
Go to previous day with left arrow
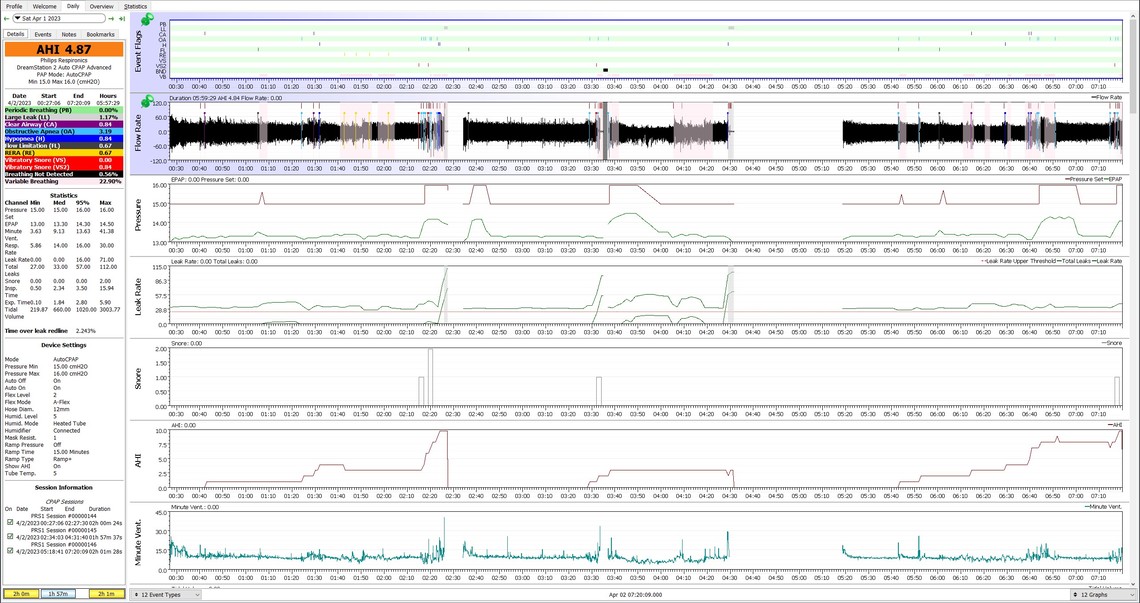[x=7, y=18]
